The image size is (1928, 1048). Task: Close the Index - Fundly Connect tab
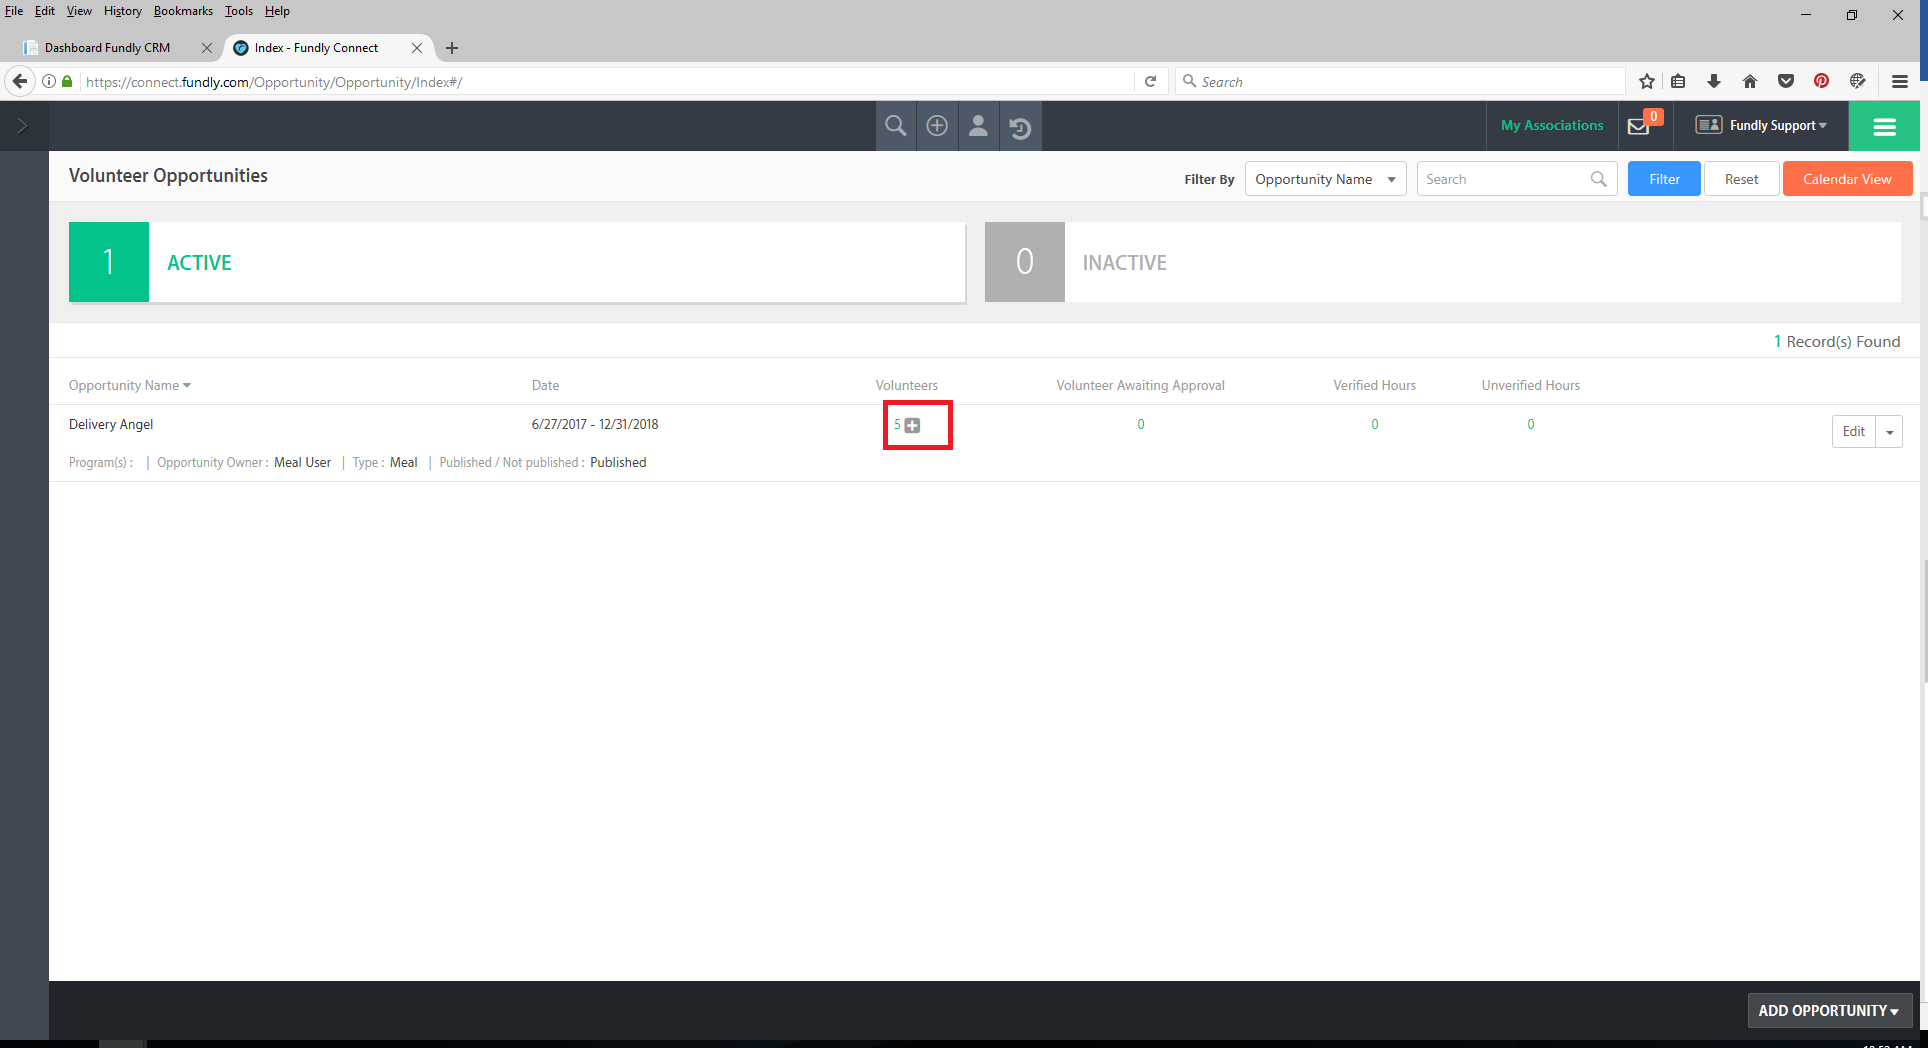[417, 48]
